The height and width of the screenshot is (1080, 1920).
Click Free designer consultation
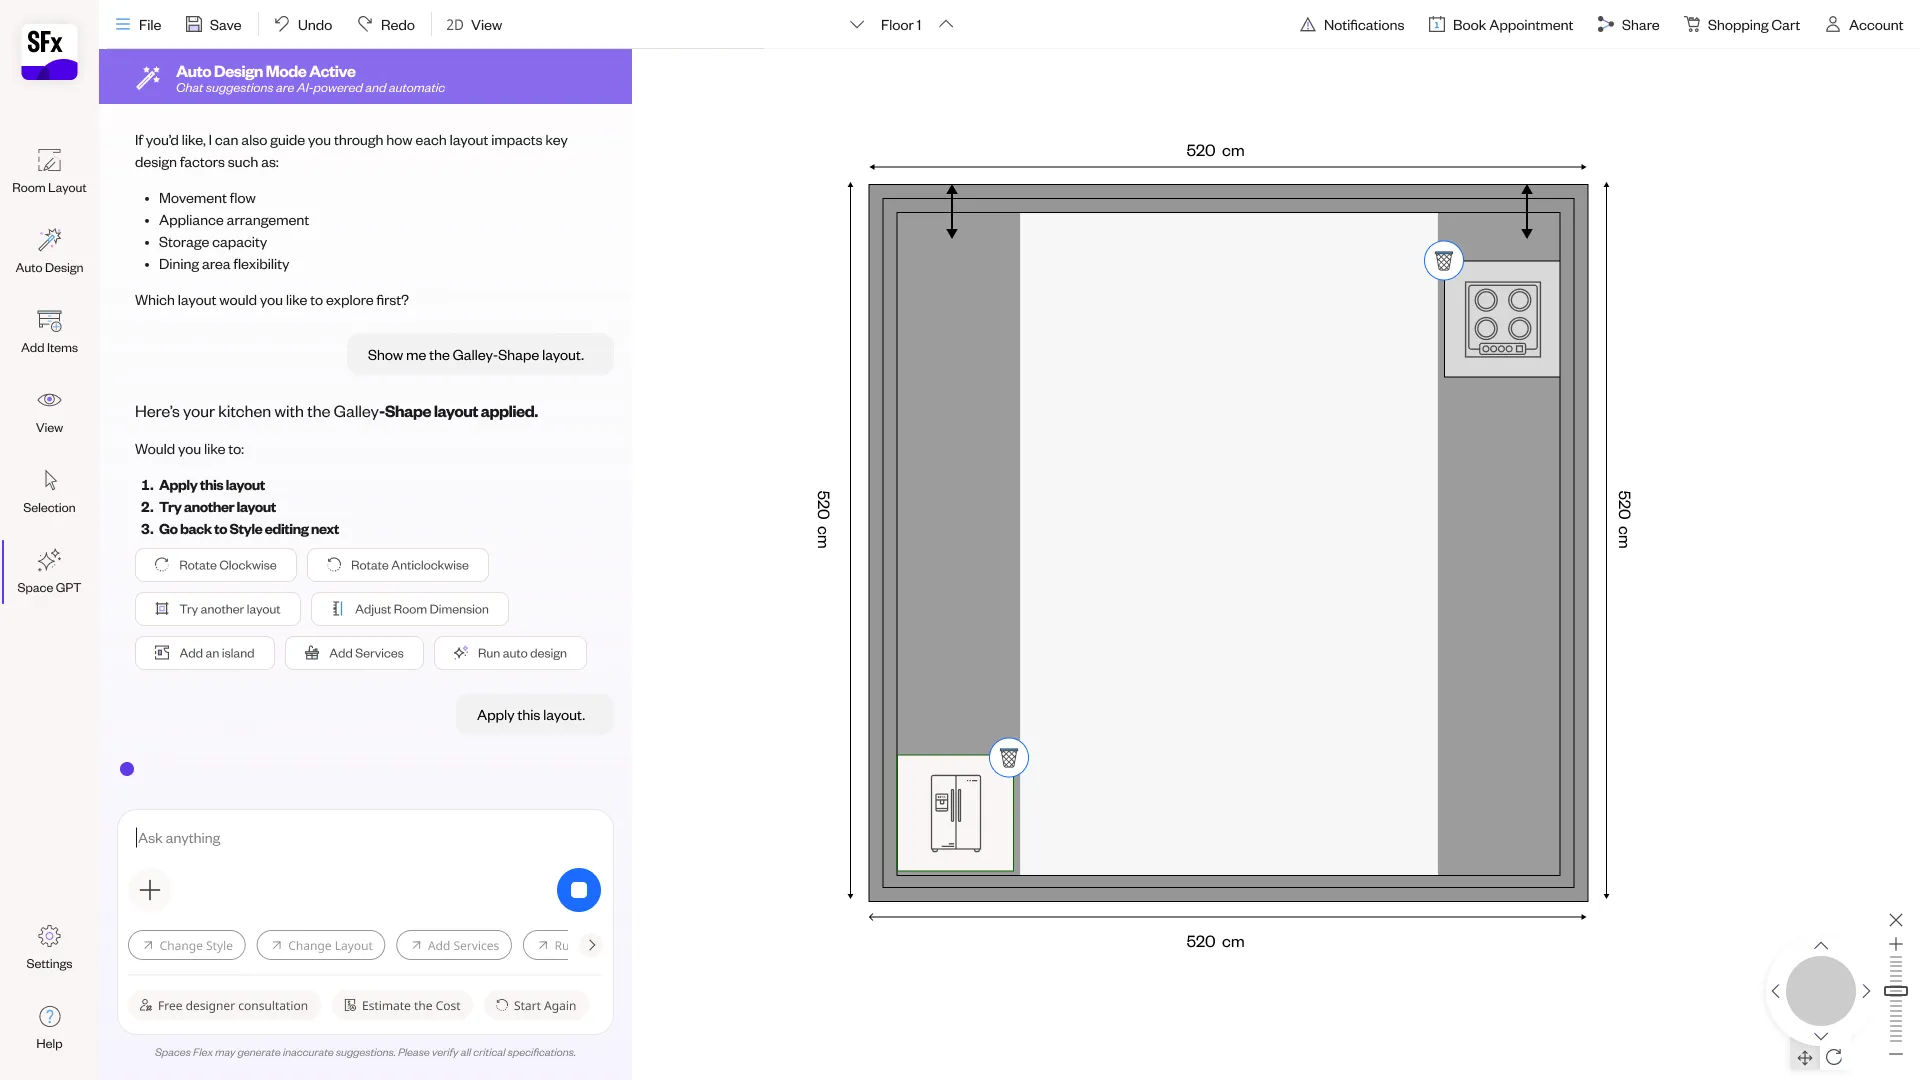[224, 1005]
